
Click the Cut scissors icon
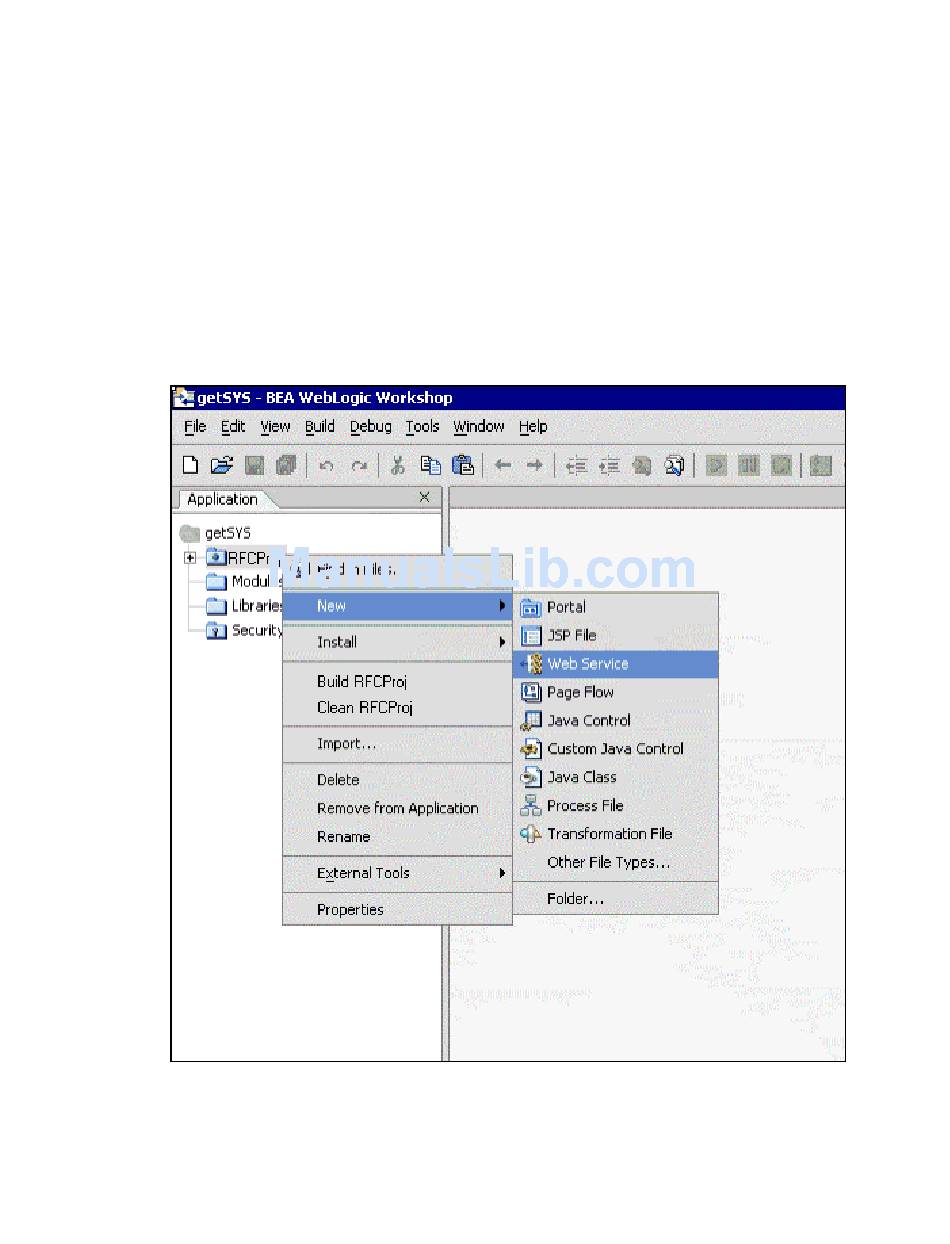(x=398, y=465)
